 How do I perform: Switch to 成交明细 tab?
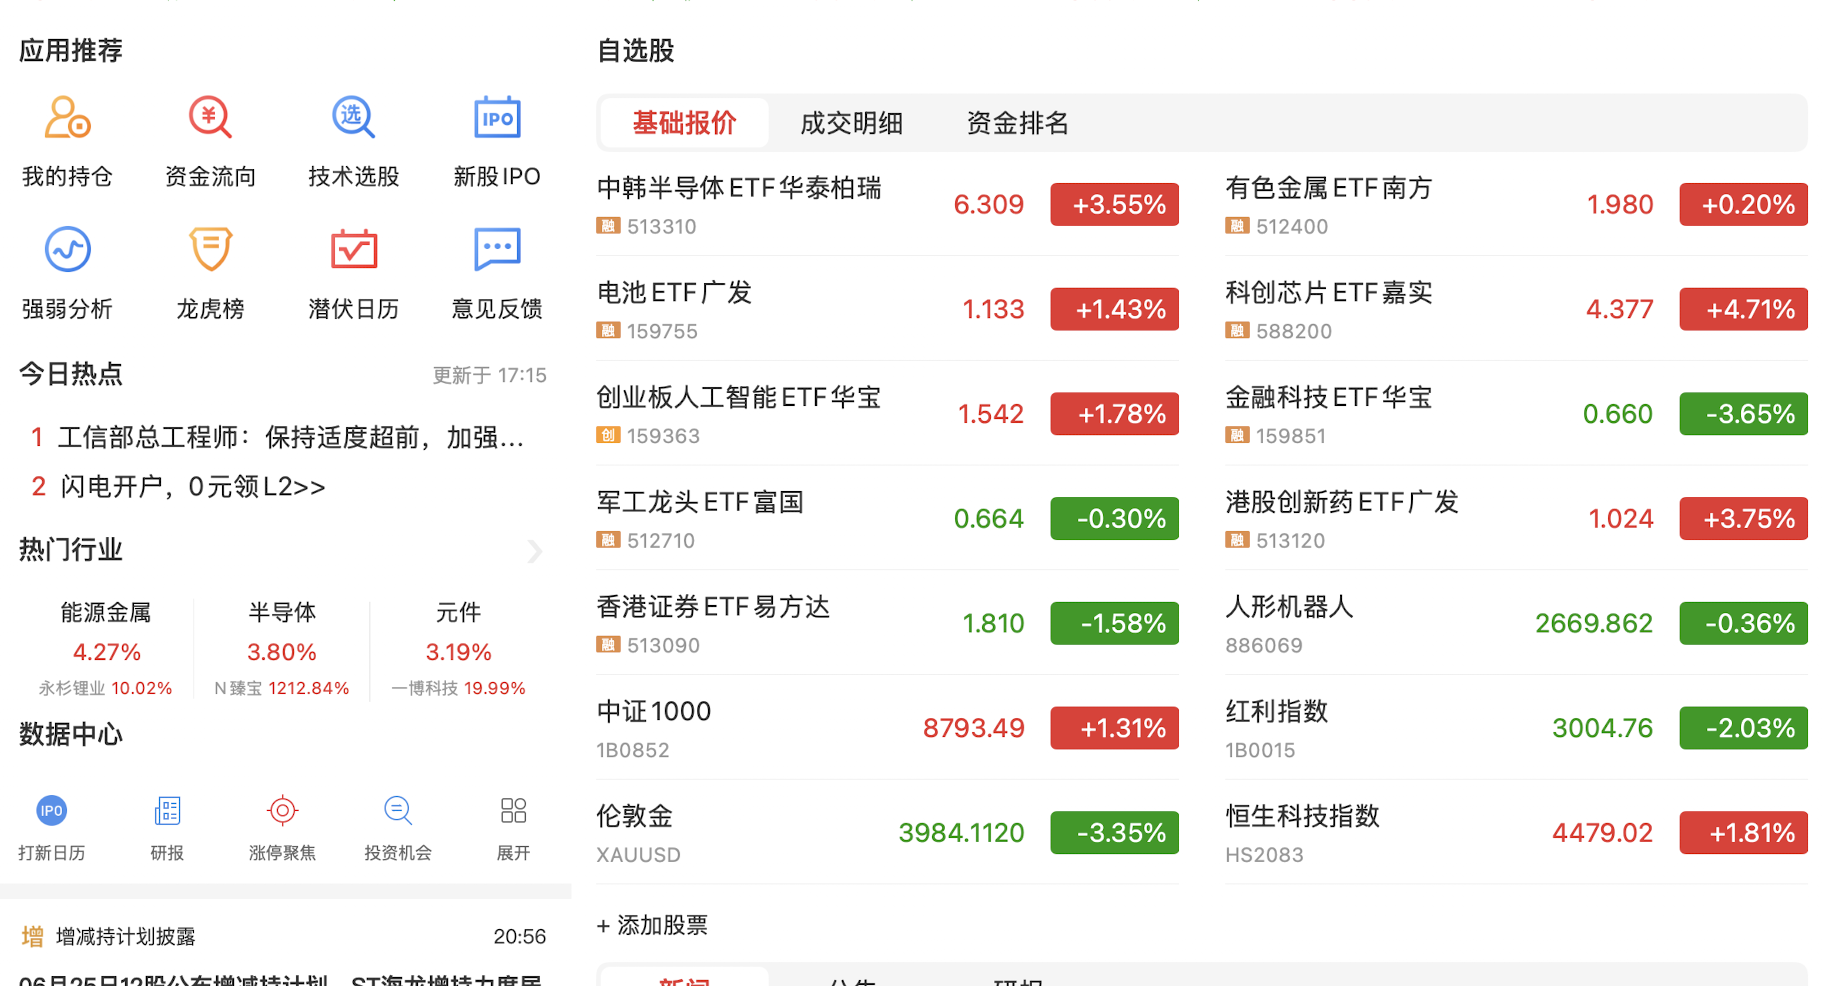click(x=851, y=123)
